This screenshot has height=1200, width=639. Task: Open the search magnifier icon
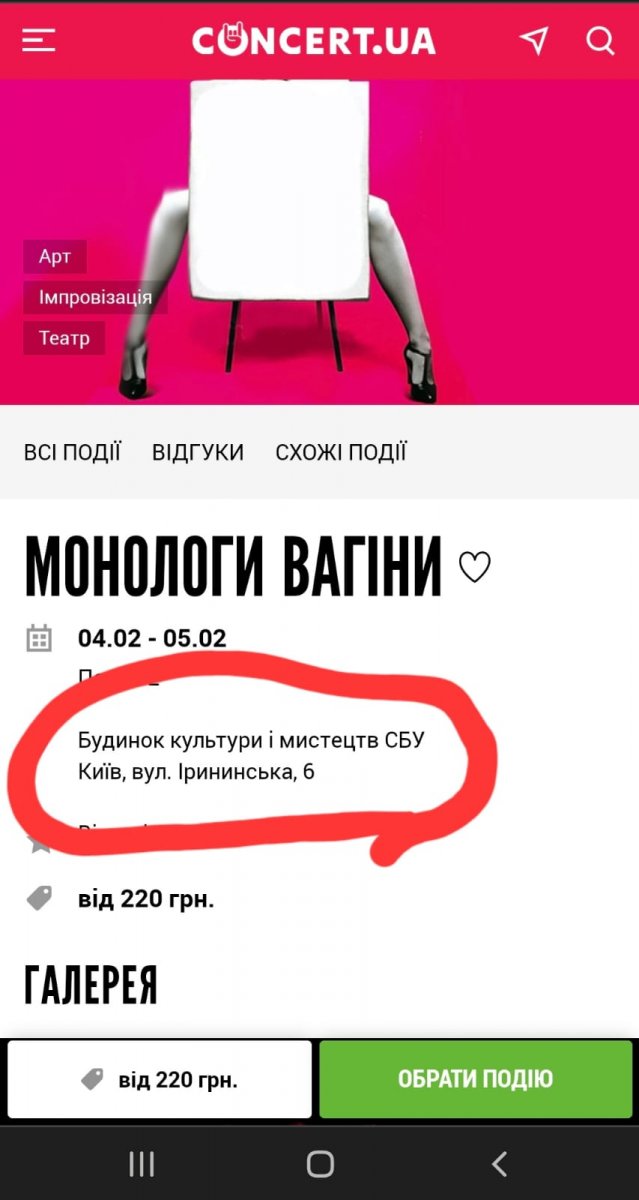(600, 40)
